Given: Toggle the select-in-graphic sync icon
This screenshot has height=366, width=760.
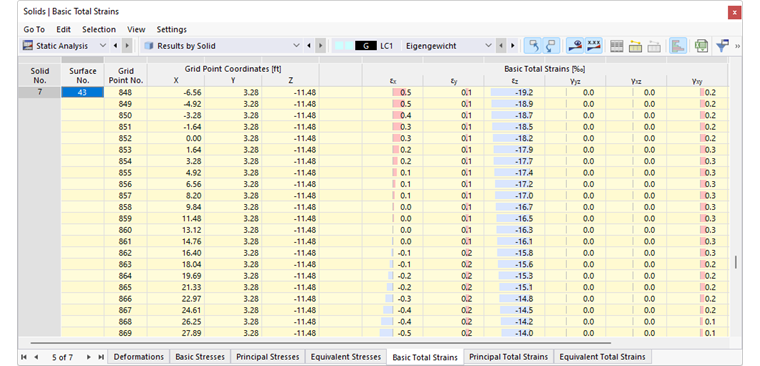Looking at the screenshot, I should pyautogui.click(x=534, y=46).
